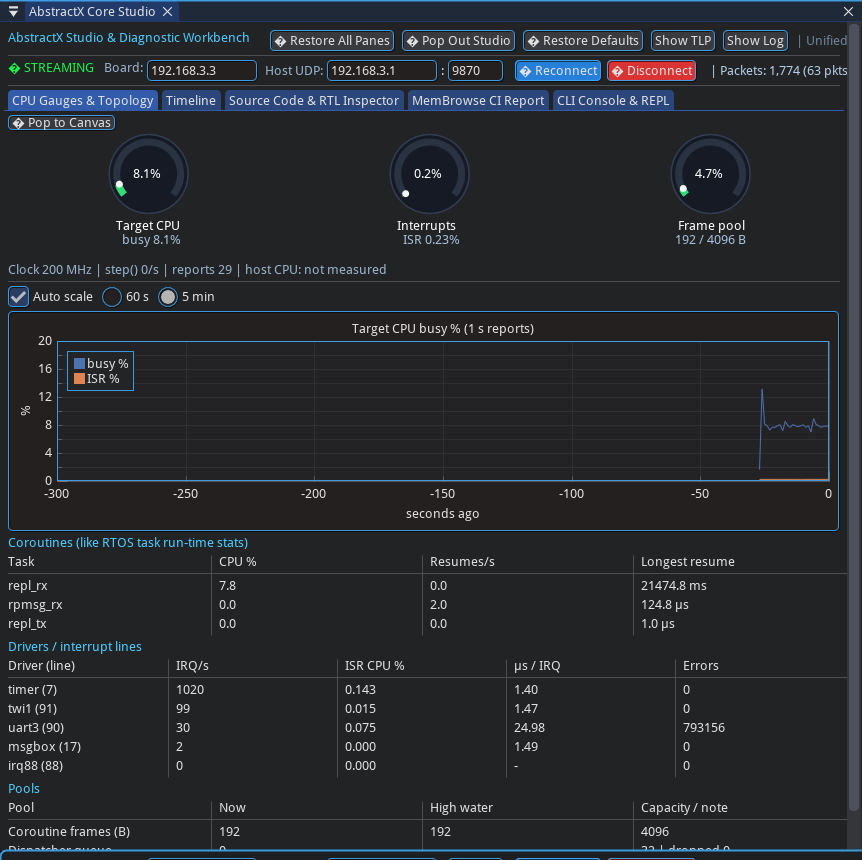Select the uart3 (90) driver row

pos(427,728)
